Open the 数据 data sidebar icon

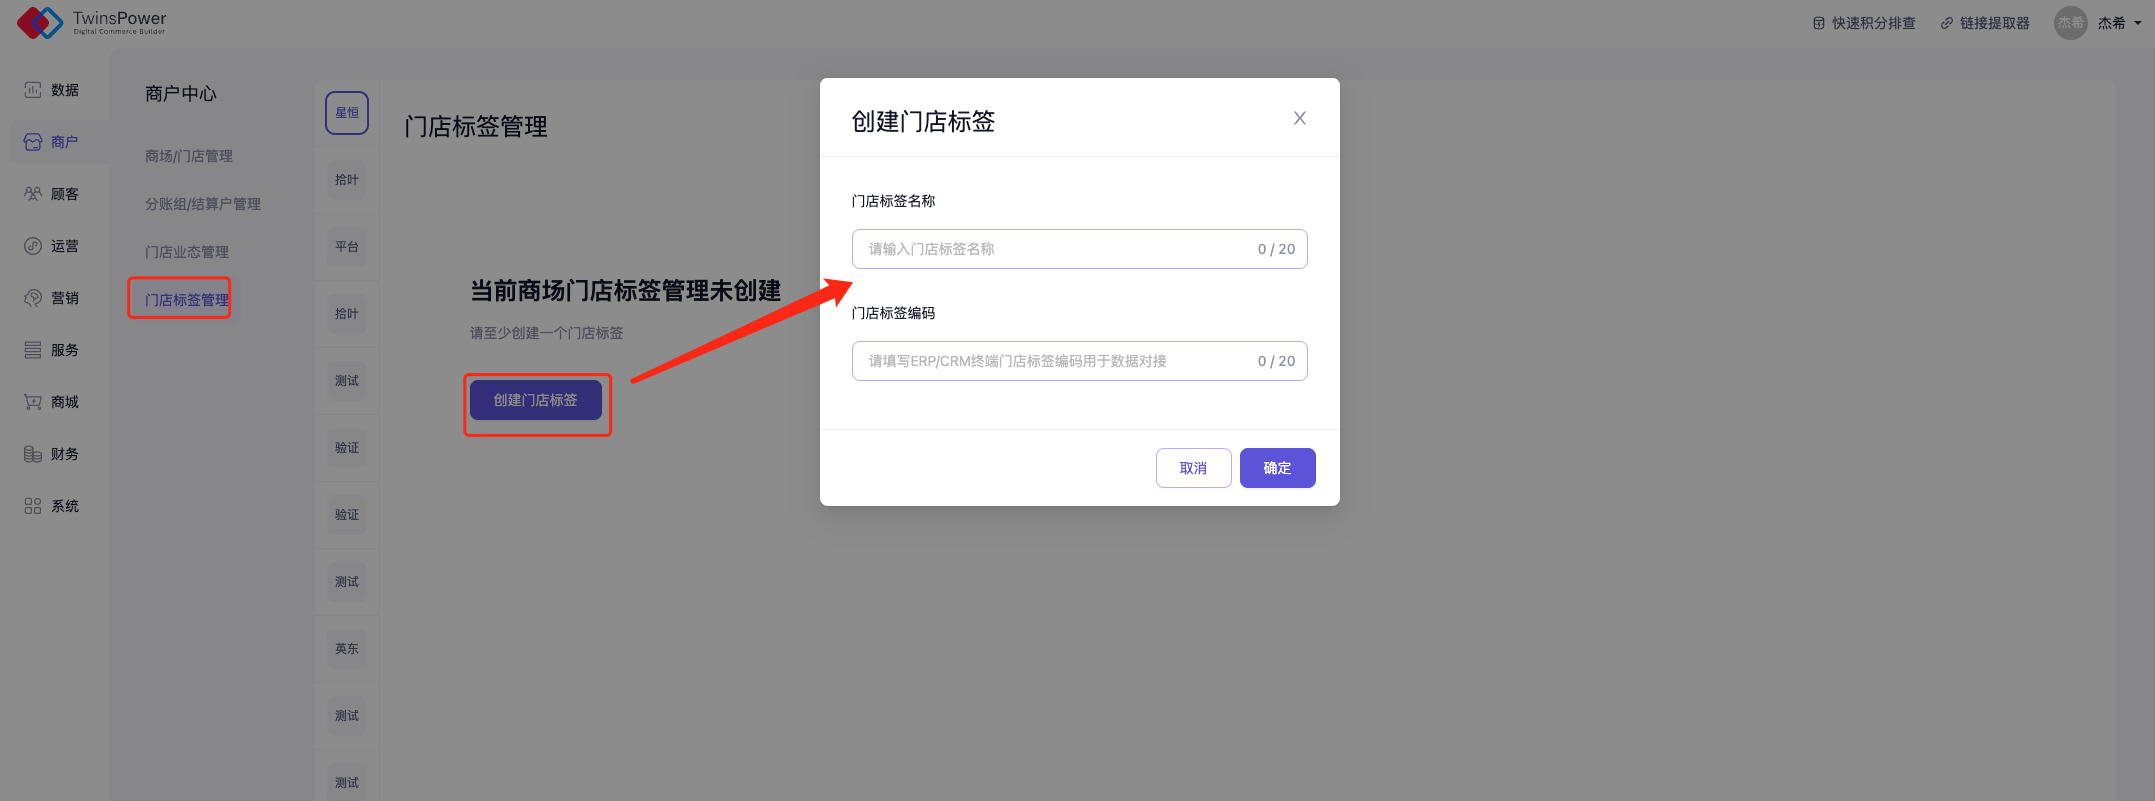tap(33, 90)
